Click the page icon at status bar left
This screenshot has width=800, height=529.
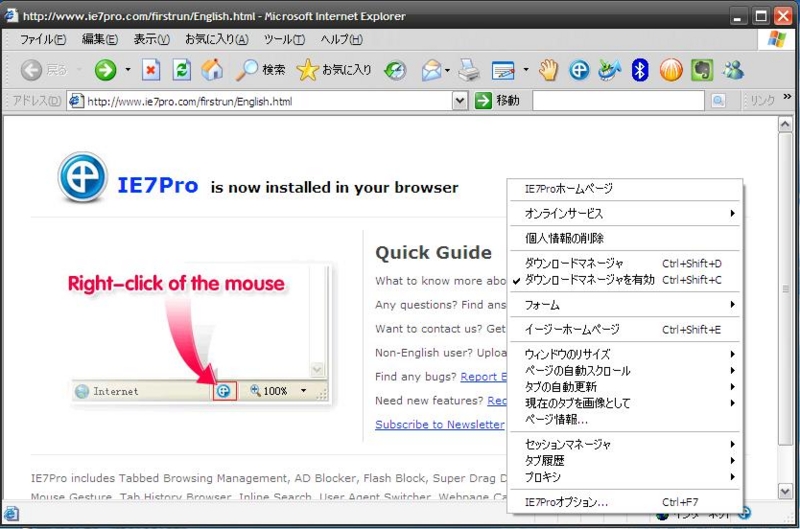11,513
